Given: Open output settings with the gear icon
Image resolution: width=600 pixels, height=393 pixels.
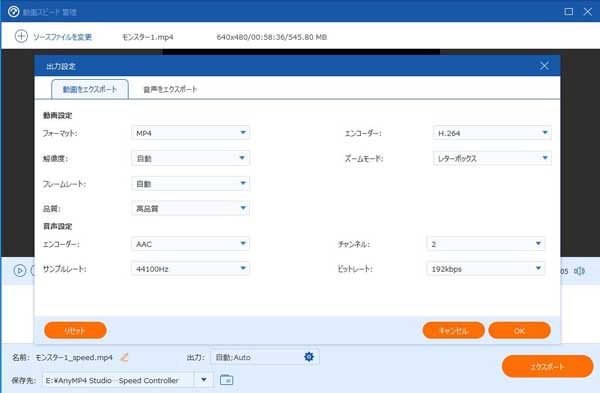Looking at the screenshot, I should pyautogui.click(x=309, y=357).
